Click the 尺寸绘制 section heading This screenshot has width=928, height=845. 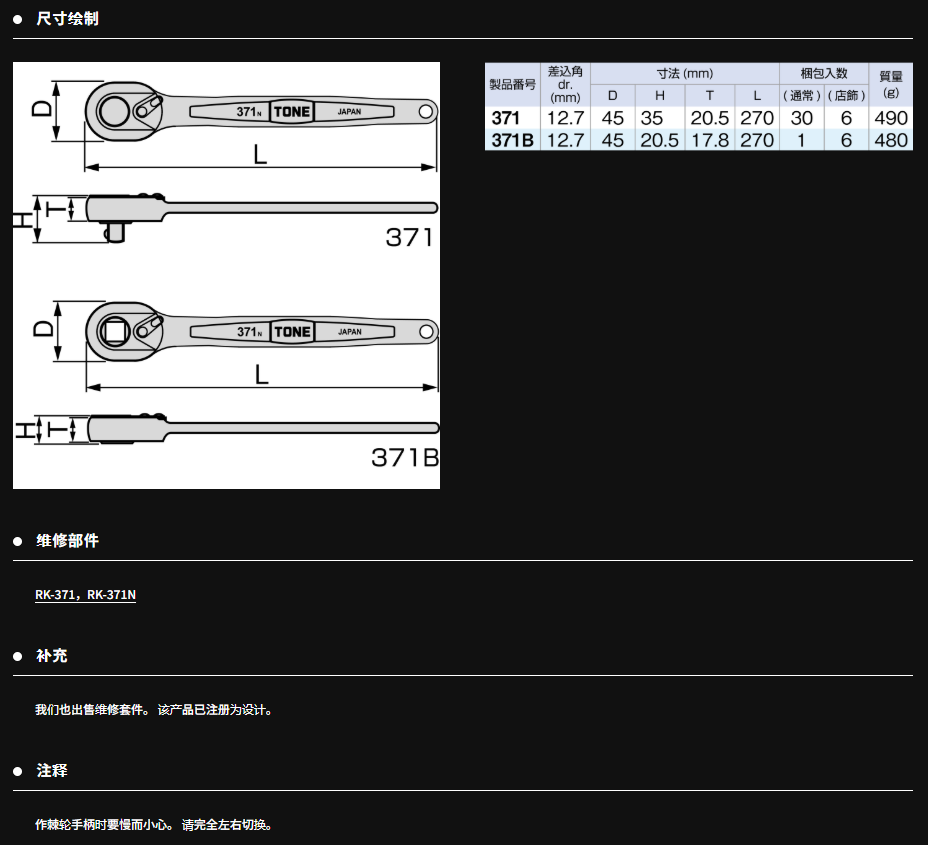click(67, 18)
